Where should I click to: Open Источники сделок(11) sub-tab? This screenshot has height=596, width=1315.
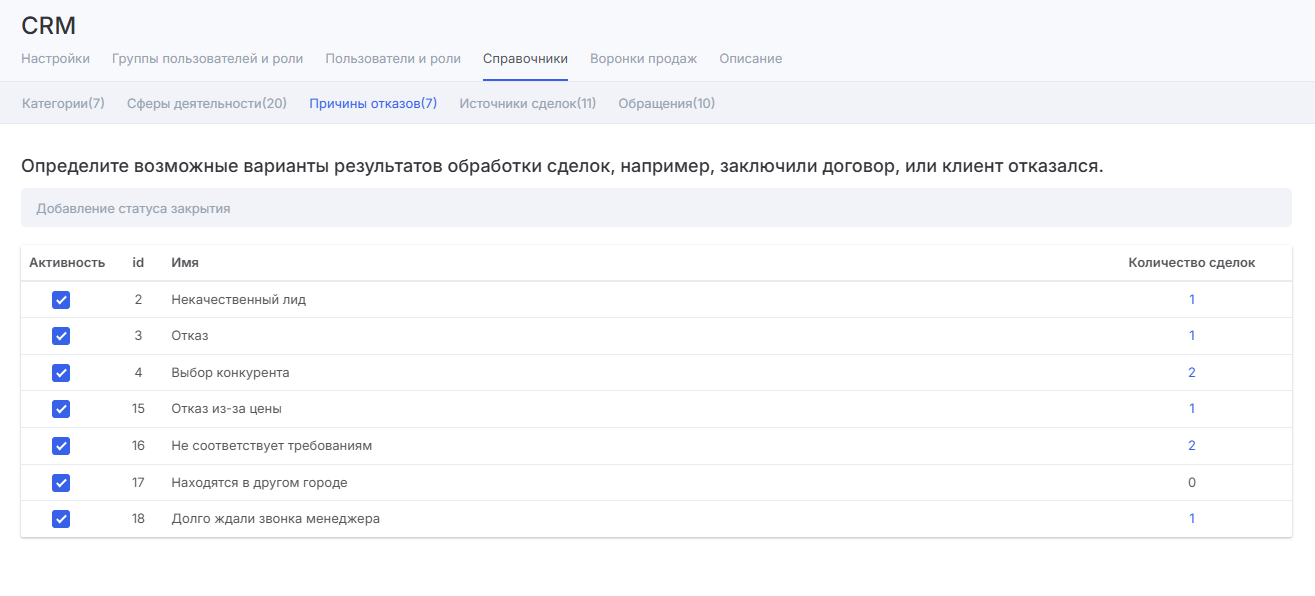(x=527, y=104)
